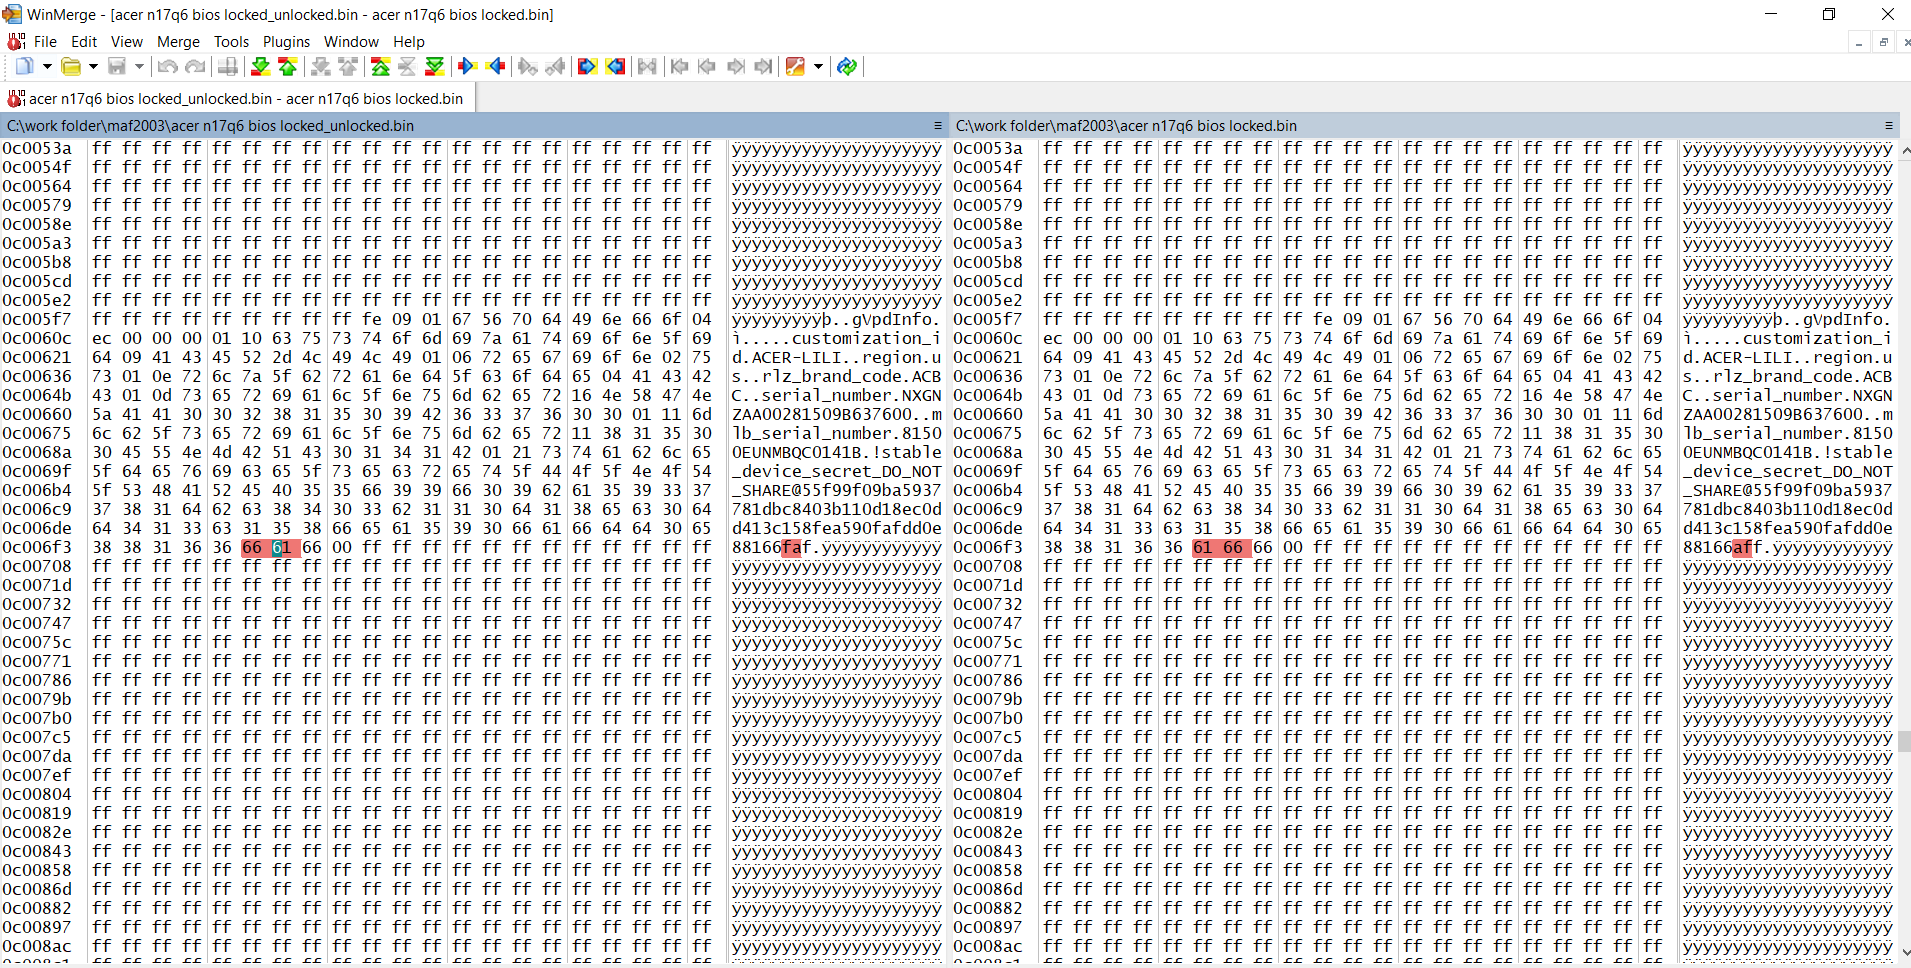
Task: Go to Previous Difference green up arrow
Action: click(x=288, y=66)
